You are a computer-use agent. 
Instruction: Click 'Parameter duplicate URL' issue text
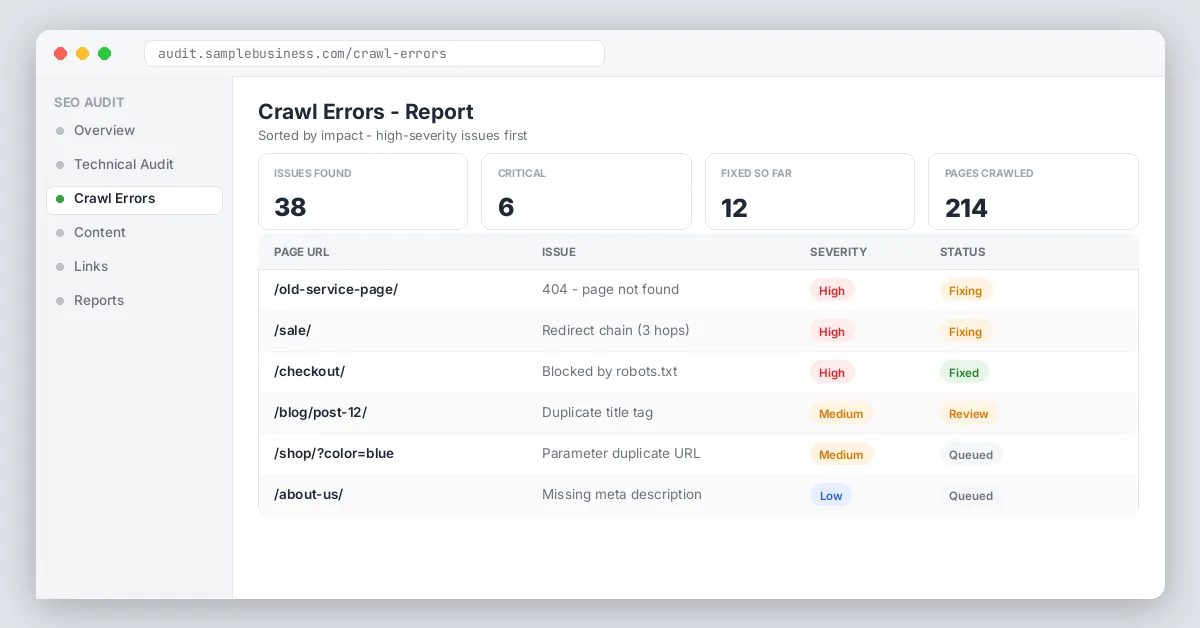pyautogui.click(x=621, y=453)
